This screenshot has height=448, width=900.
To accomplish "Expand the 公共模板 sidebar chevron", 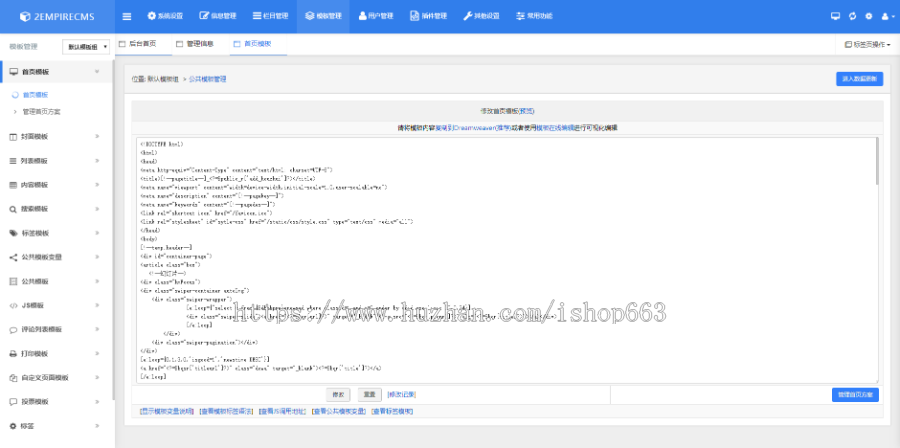I will [97, 281].
